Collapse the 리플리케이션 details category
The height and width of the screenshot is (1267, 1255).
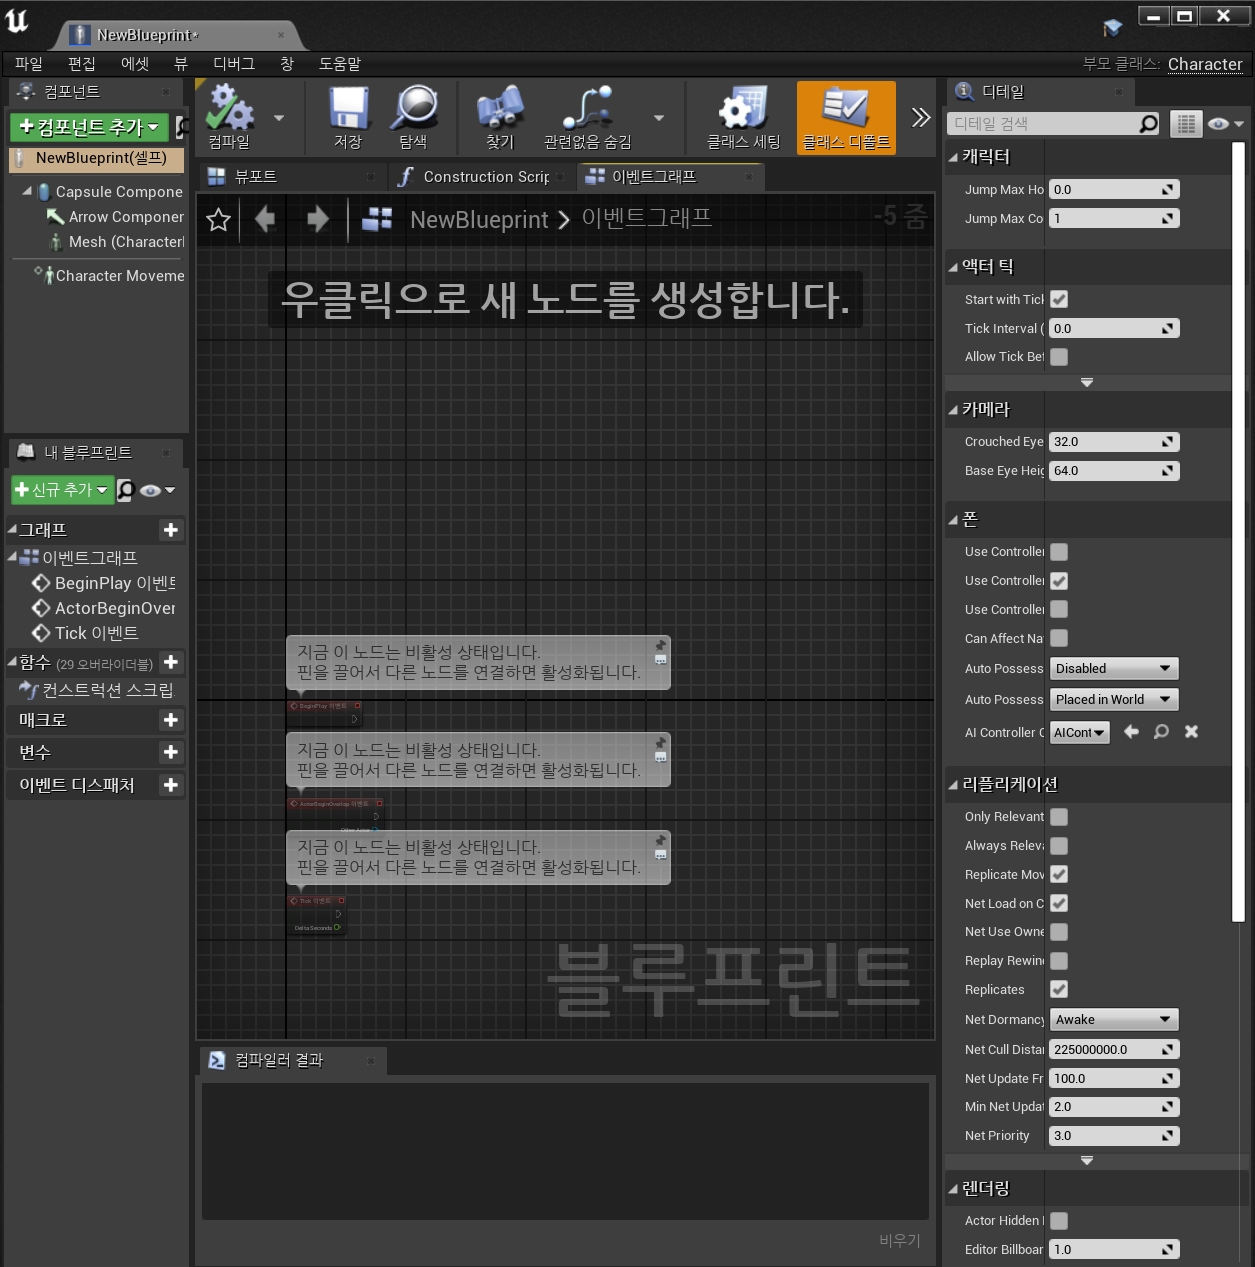click(953, 785)
